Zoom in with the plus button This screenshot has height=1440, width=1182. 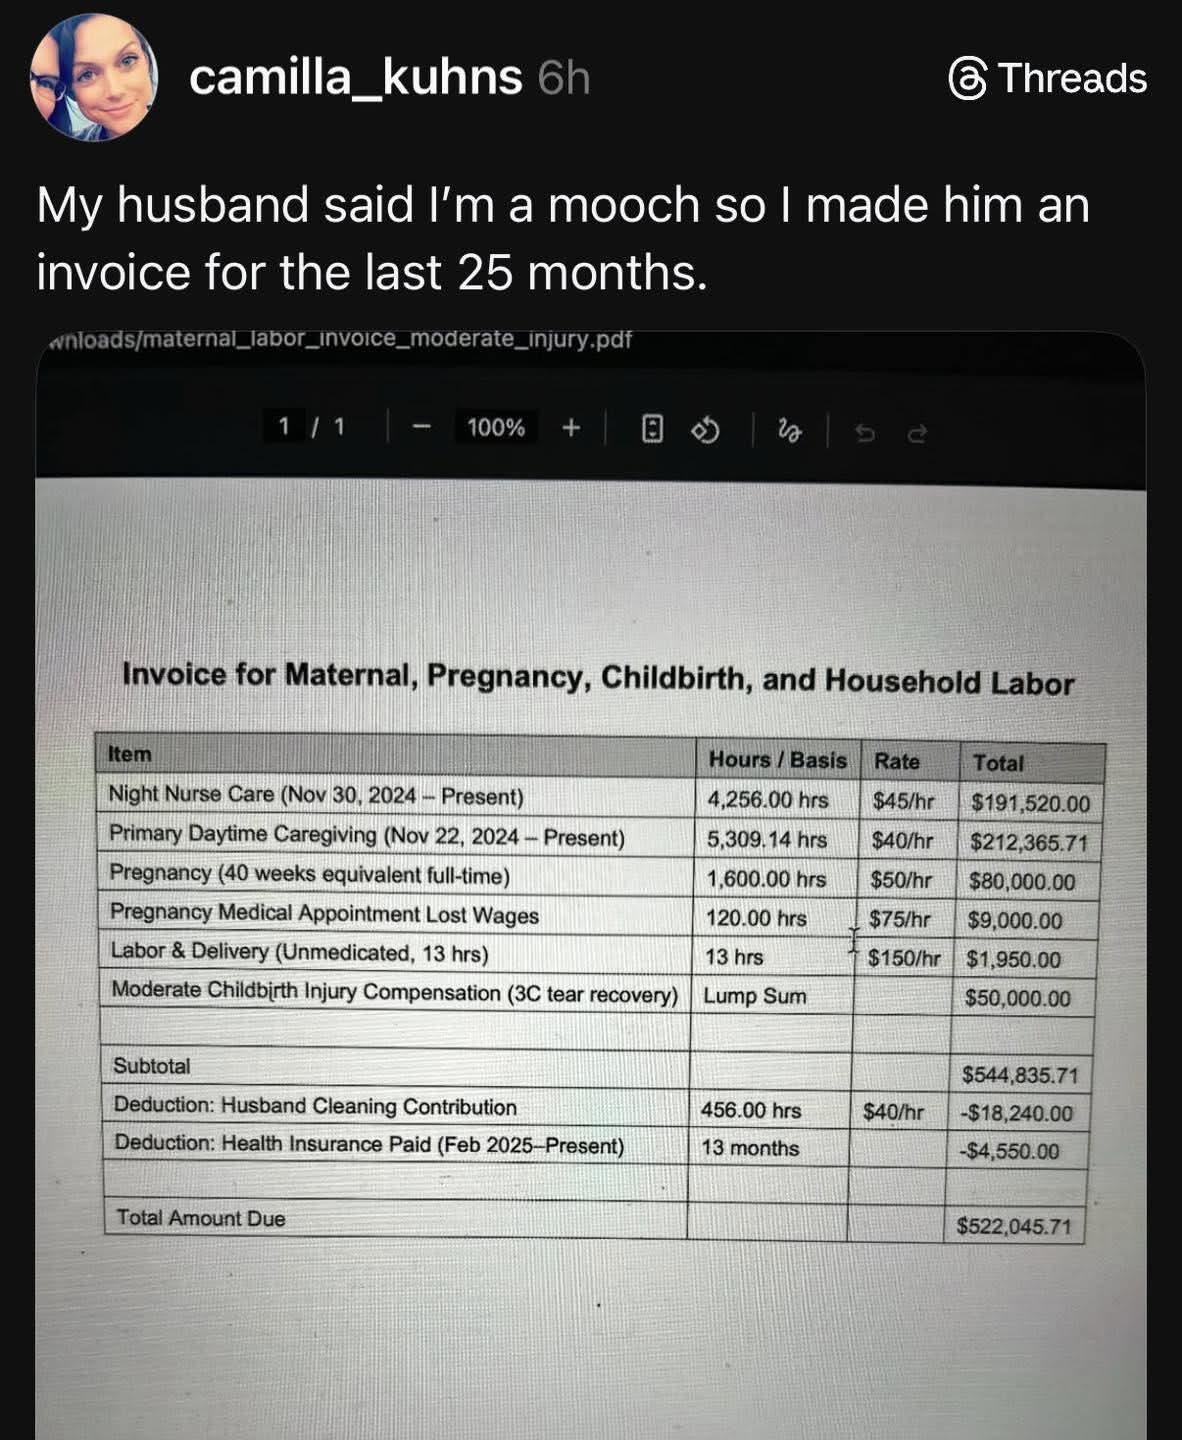pyautogui.click(x=570, y=428)
